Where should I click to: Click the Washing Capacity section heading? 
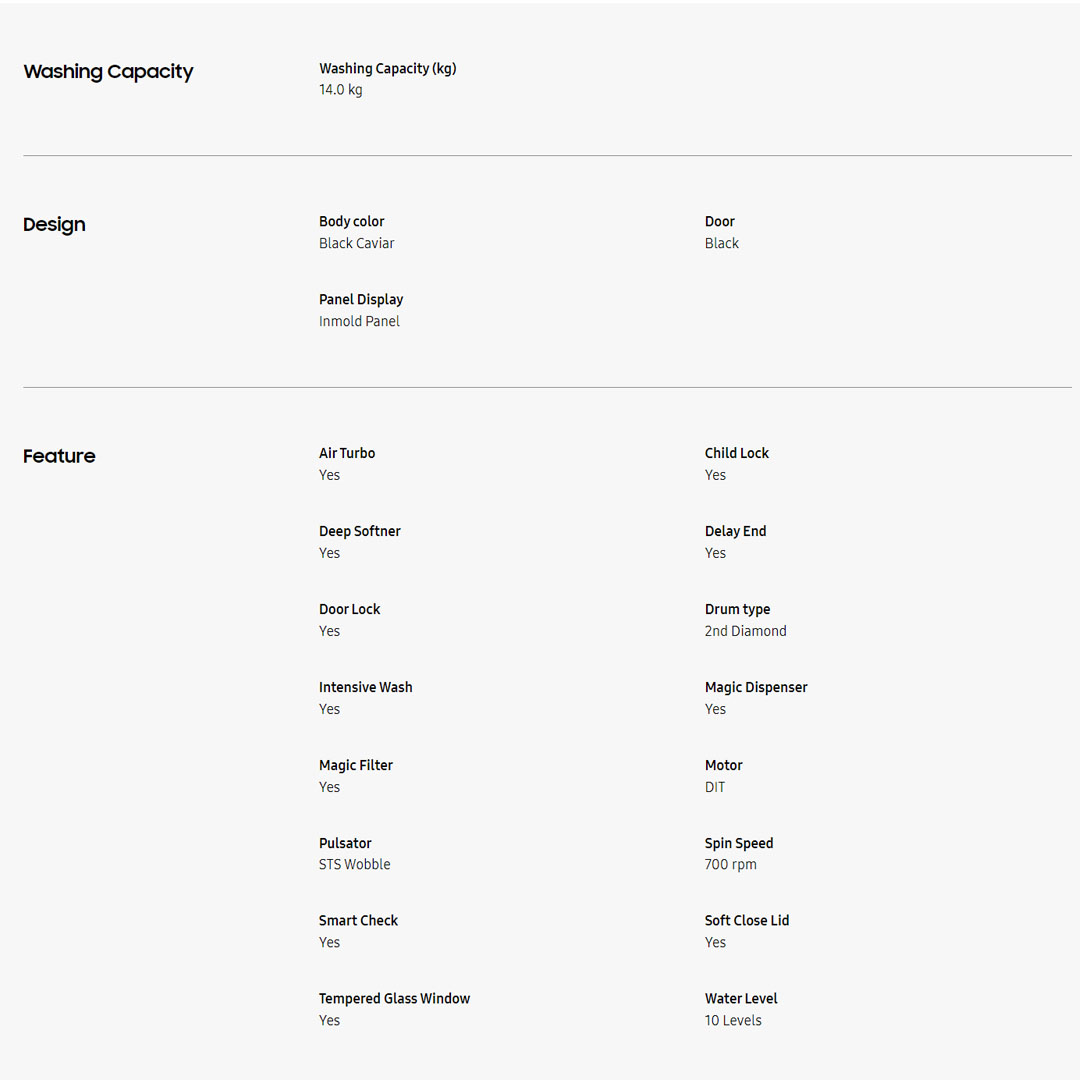click(108, 72)
